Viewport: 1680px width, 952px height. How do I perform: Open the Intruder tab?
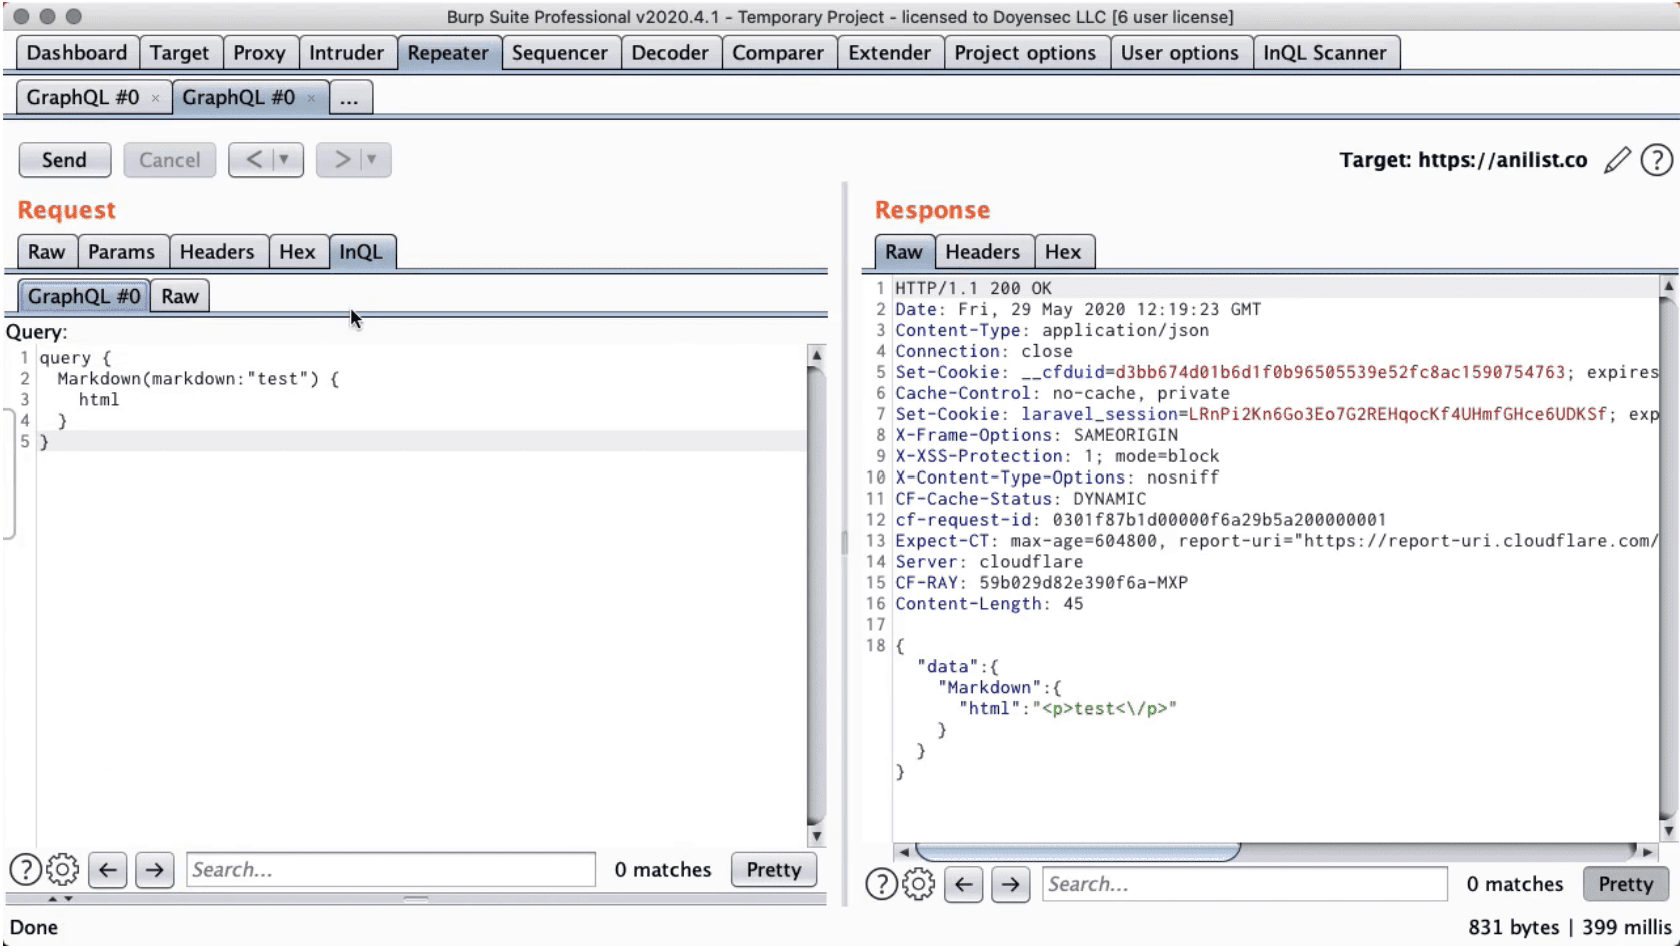tap(346, 53)
